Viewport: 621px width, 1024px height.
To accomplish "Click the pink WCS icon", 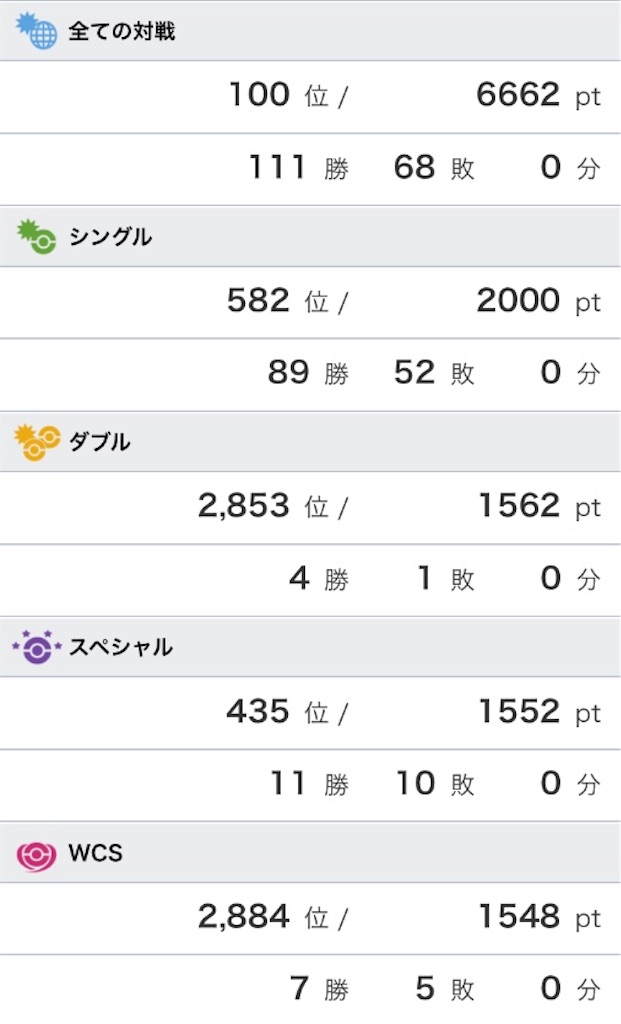I will pos(36,853).
